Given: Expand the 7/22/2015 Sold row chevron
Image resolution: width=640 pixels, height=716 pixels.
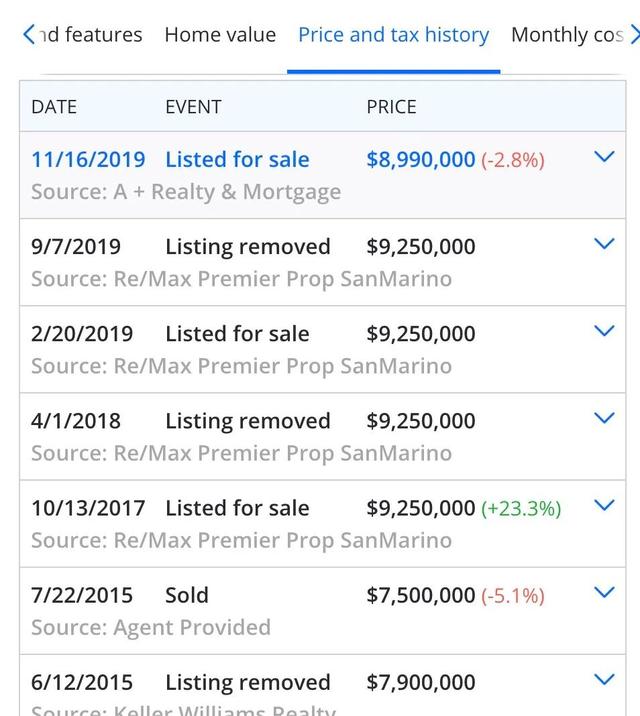Looking at the screenshot, I should (x=604, y=593).
